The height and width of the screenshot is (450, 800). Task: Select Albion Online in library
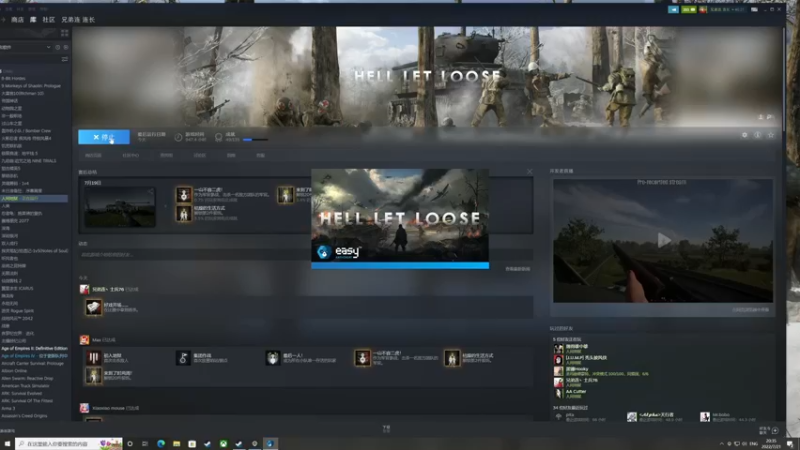(14, 371)
